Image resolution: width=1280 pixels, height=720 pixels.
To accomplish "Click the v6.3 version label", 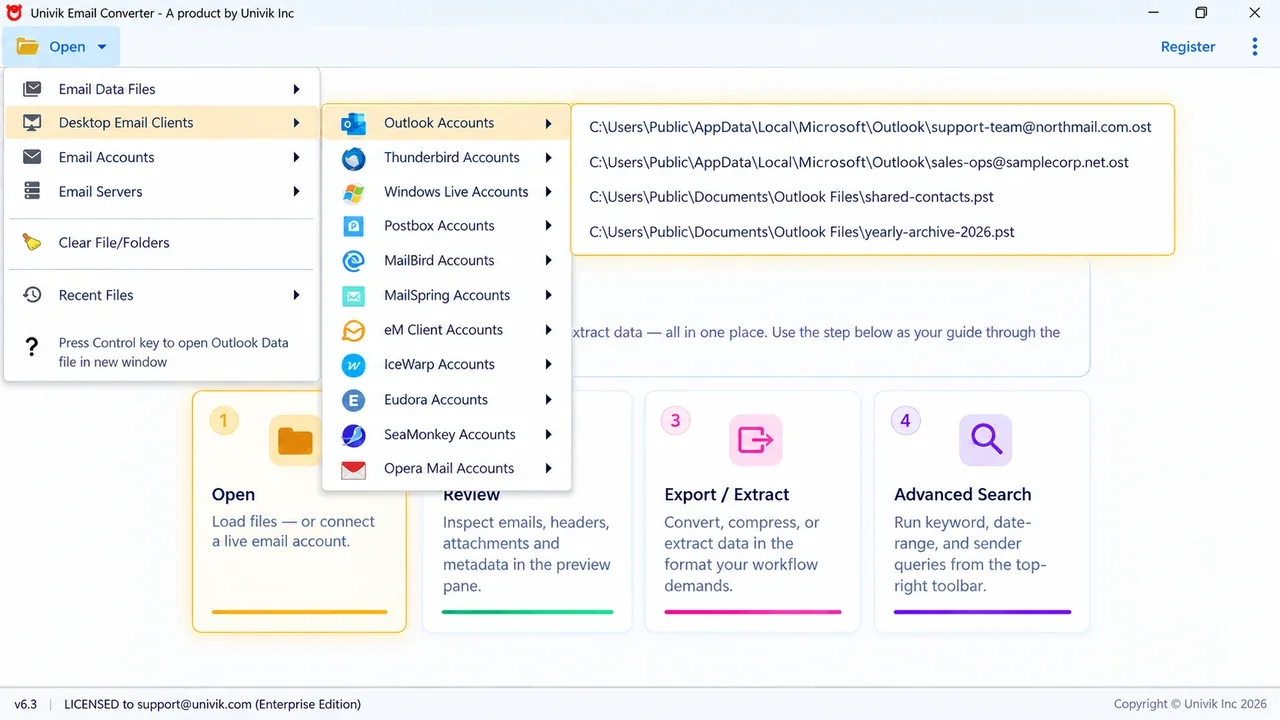I will 25,704.
